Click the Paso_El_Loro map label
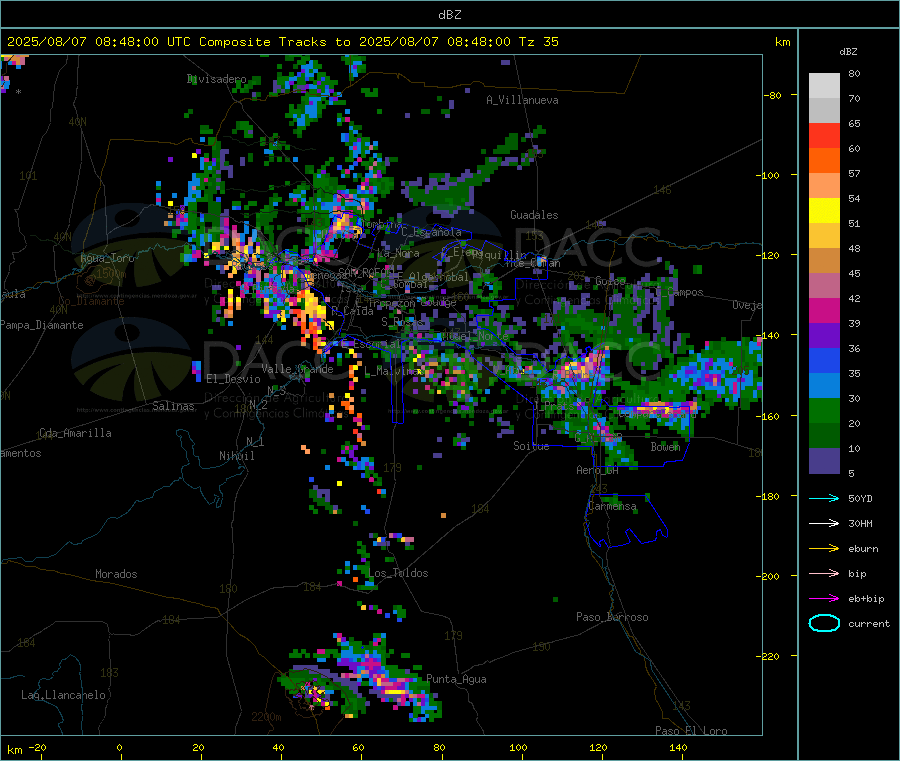The image size is (900, 761). [692, 731]
